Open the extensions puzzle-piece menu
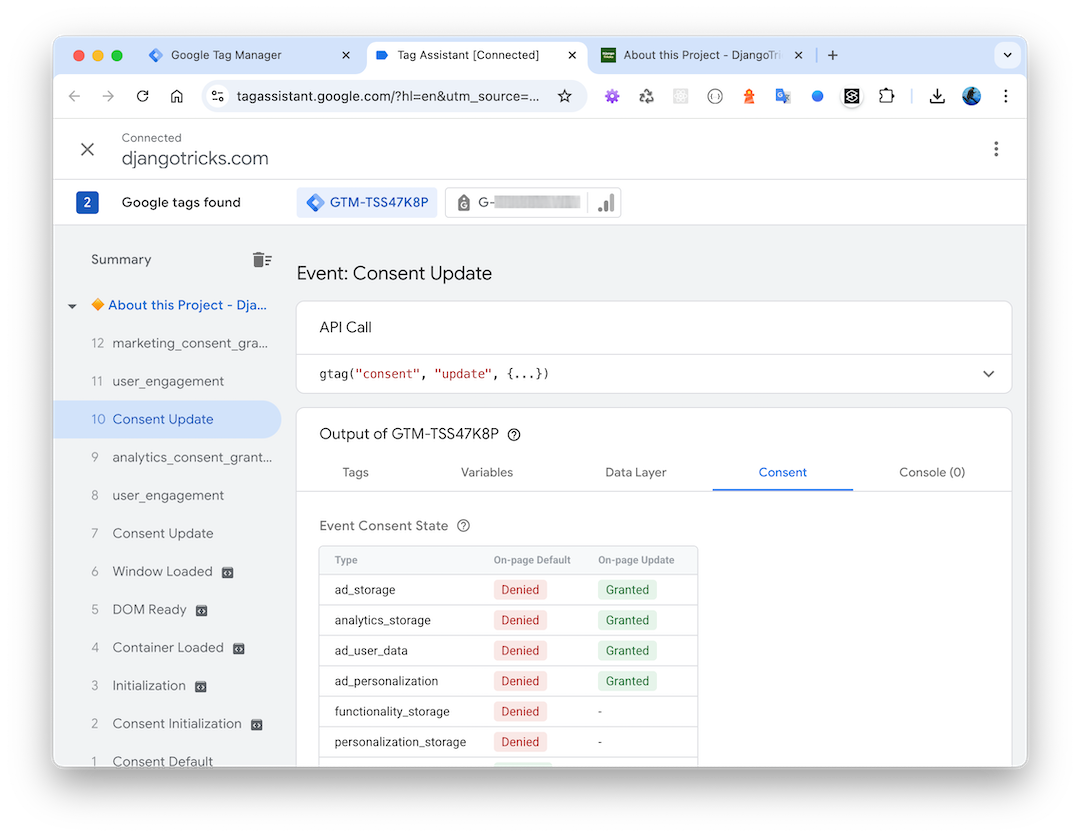Screen dimensions: 1080x837 pyautogui.click(x=886, y=96)
